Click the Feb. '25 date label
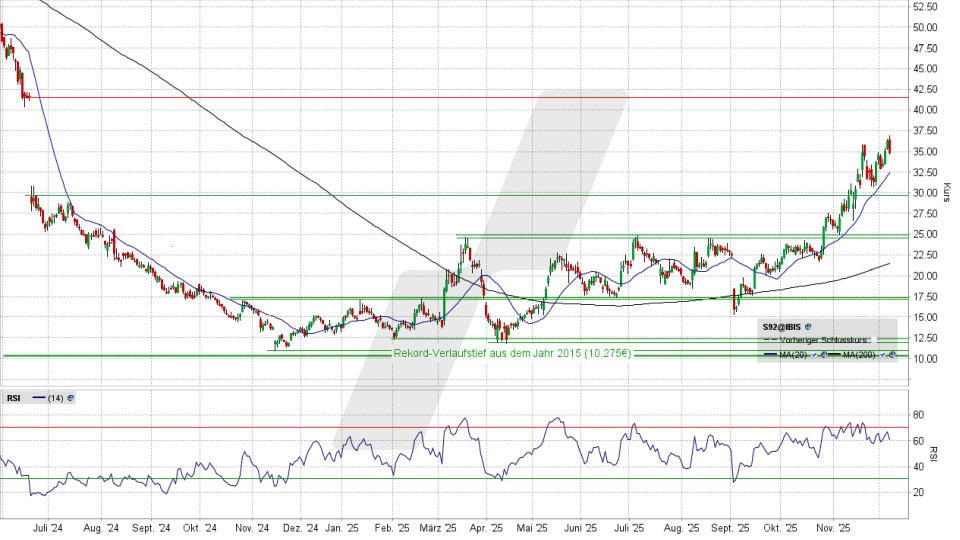The height and width of the screenshot is (540, 960). [x=392, y=528]
